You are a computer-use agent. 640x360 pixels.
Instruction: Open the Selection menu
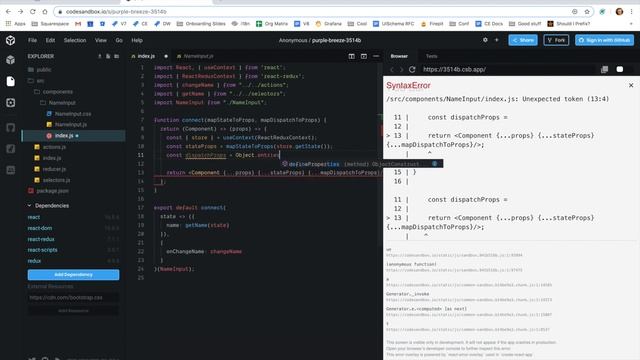[75, 40]
